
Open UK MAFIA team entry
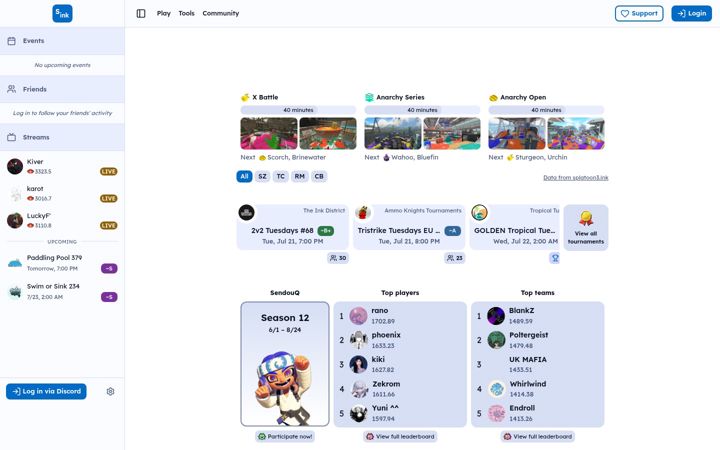click(538, 365)
